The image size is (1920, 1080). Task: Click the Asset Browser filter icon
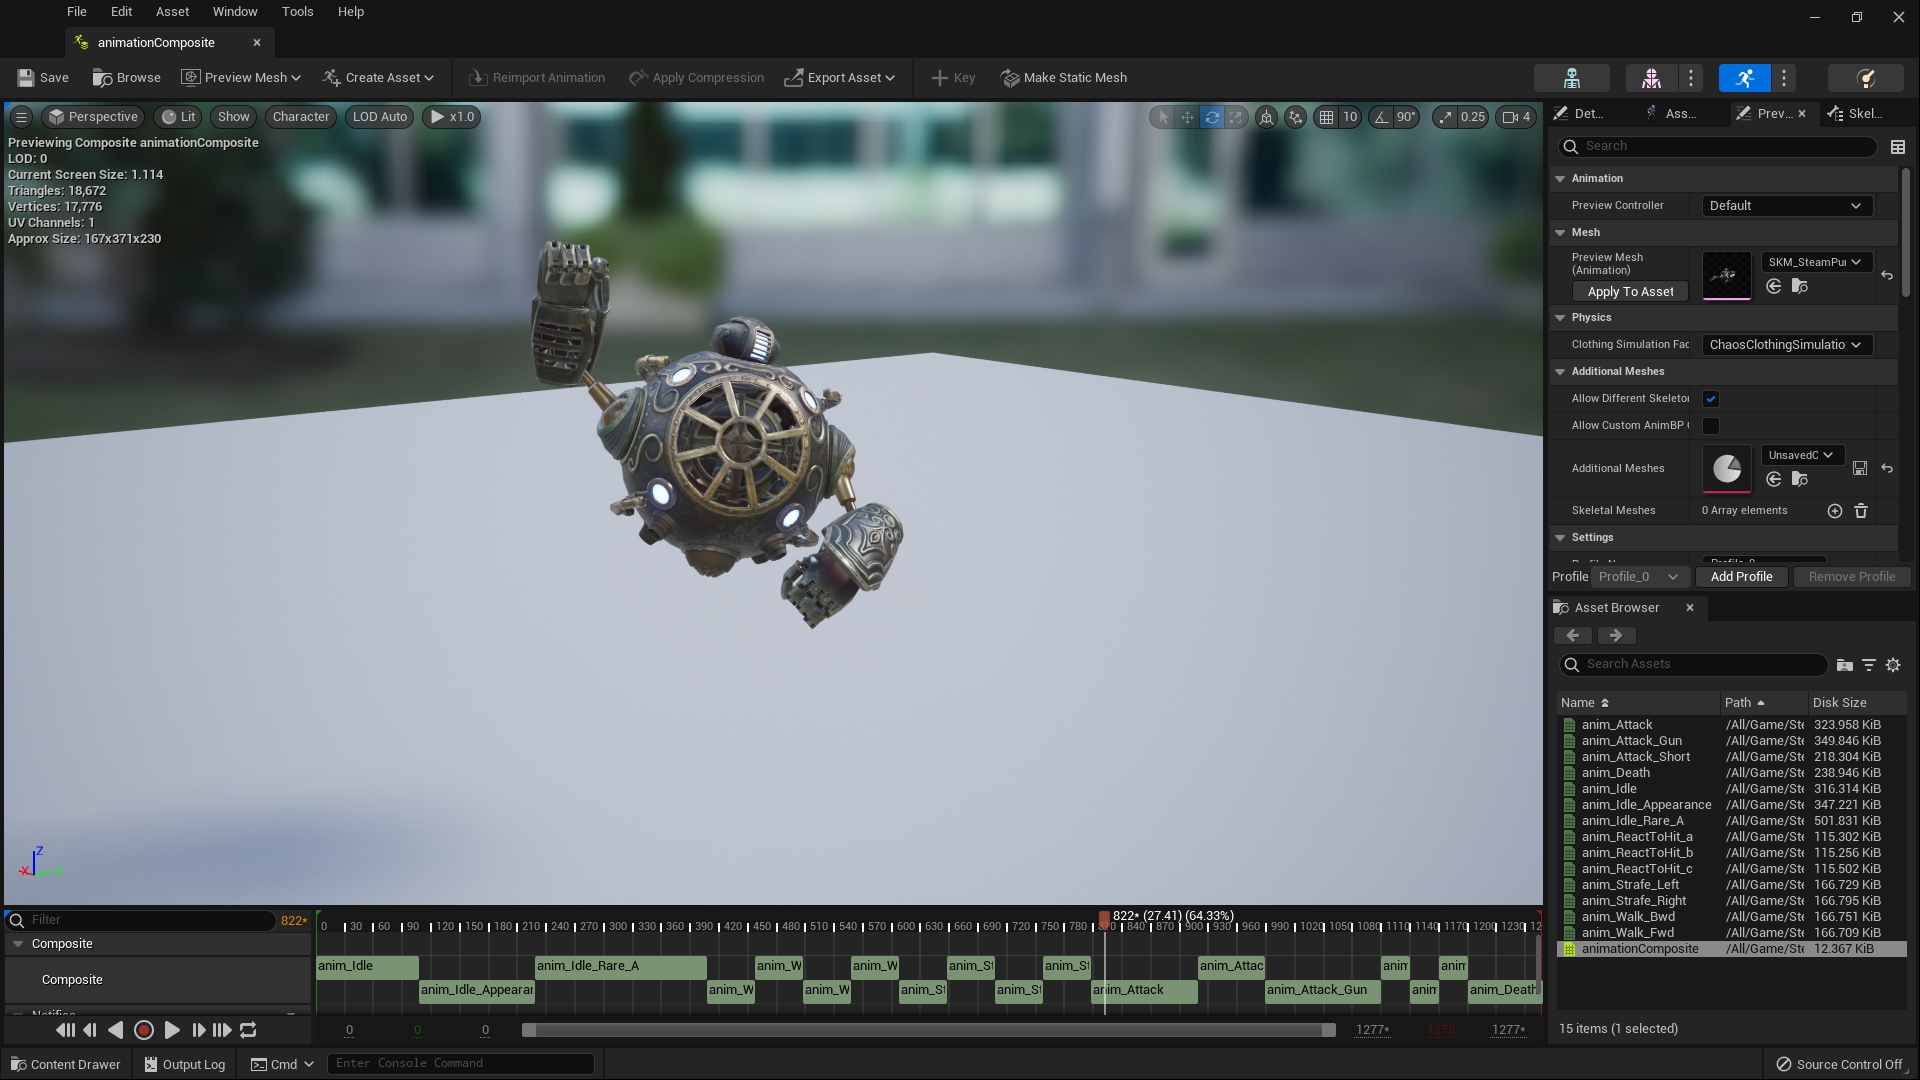tap(1869, 664)
